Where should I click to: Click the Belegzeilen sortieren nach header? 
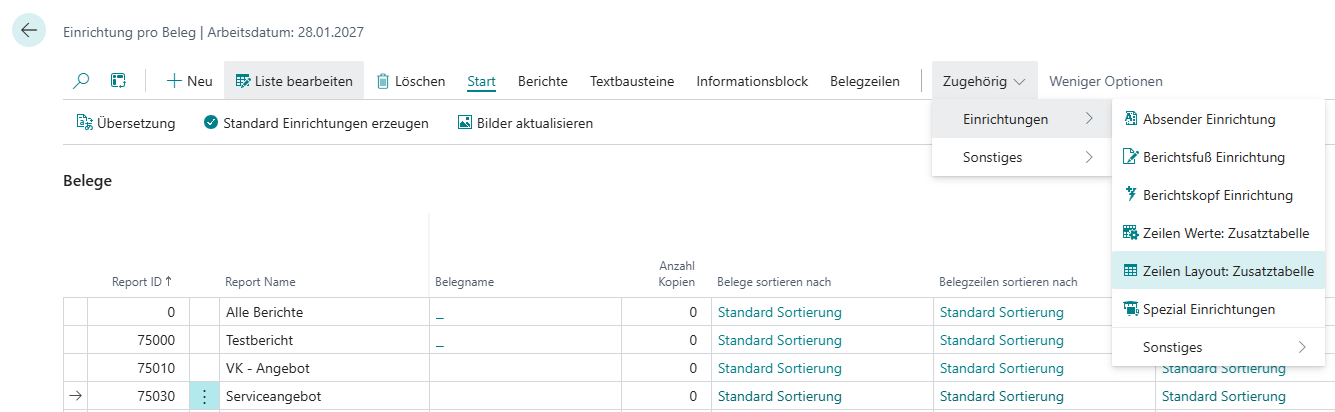click(x=1008, y=282)
